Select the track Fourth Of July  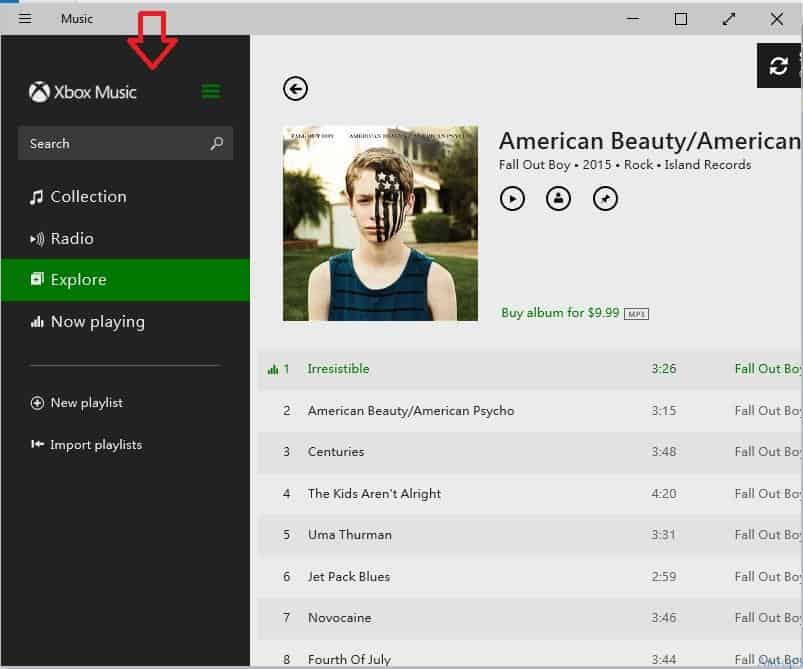pyautogui.click(x=530, y=654)
